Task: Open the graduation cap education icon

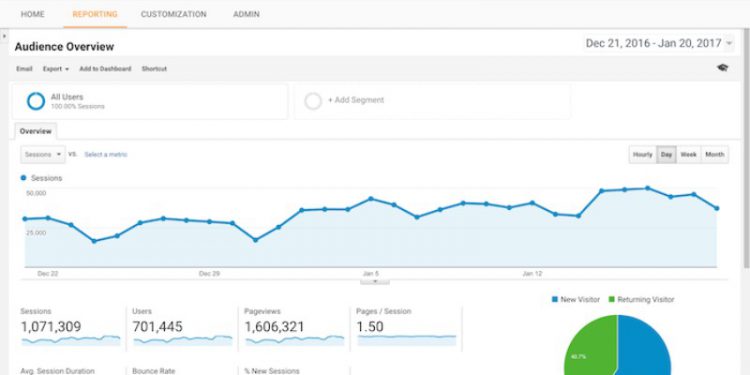Action: coord(722,68)
